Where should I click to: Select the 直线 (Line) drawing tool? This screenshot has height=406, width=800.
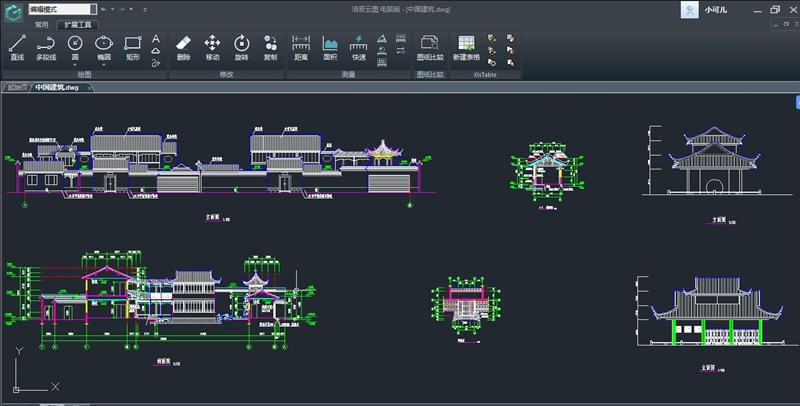tap(17, 47)
